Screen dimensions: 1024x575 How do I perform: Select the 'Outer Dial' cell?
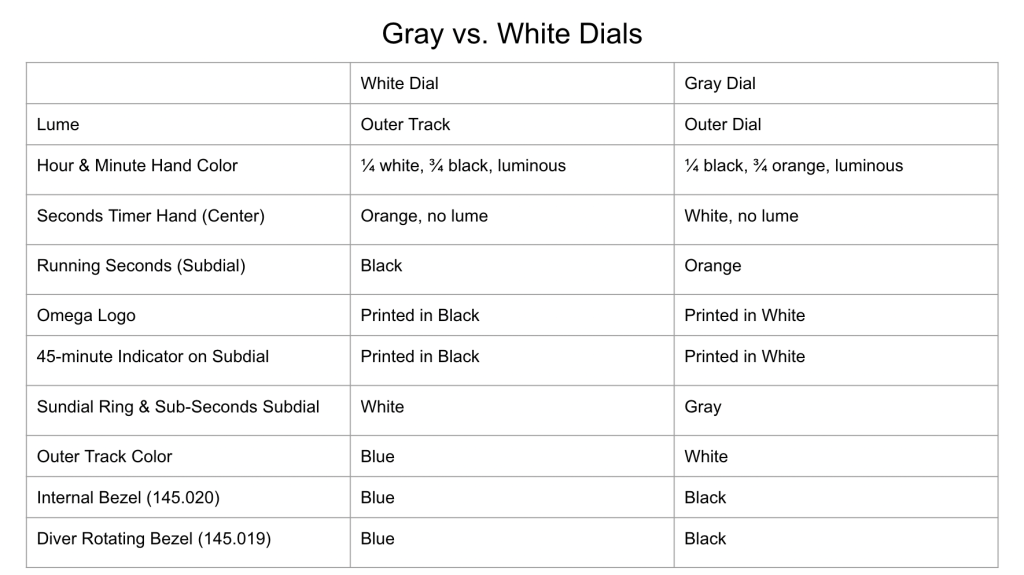(723, 125)
